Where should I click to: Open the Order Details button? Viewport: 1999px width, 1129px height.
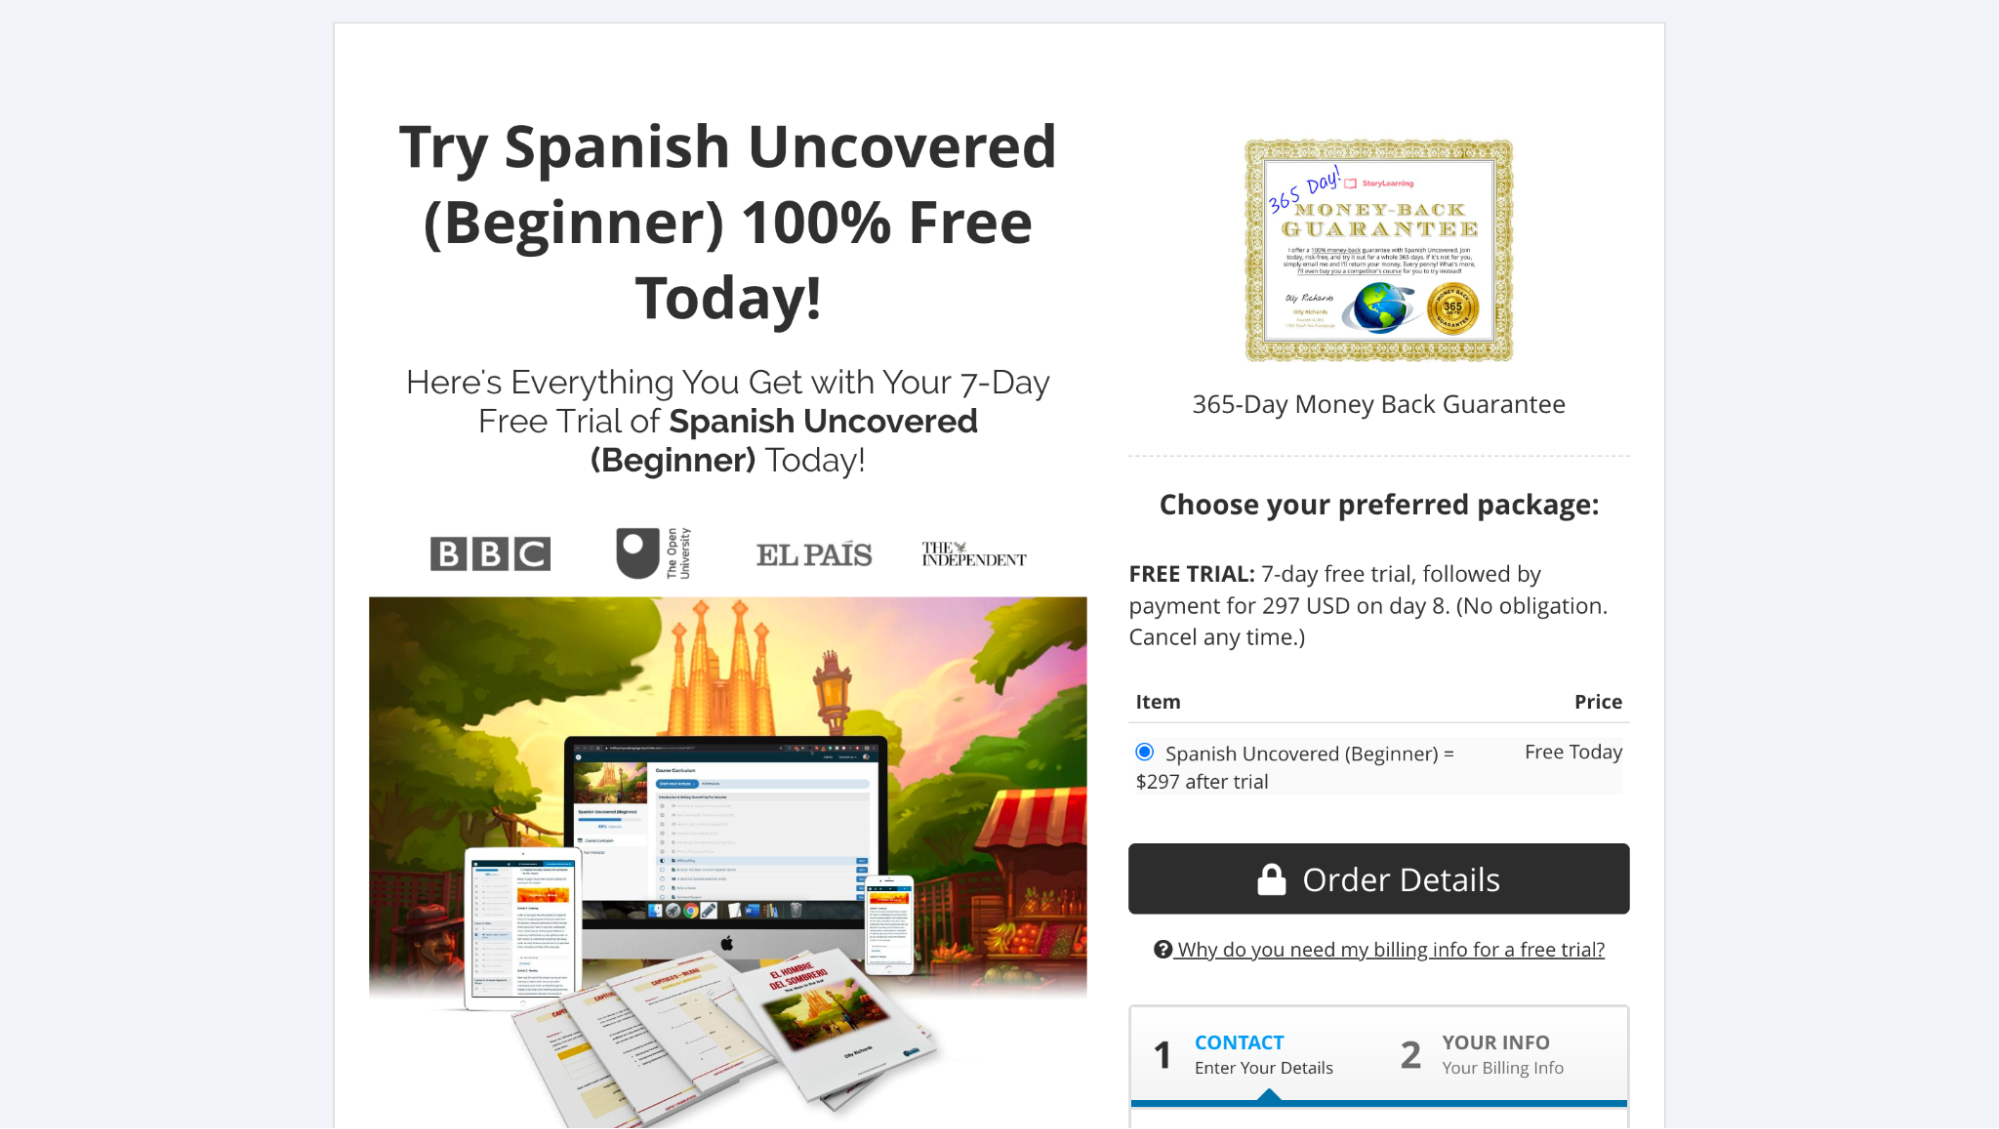click(1379, 879)
